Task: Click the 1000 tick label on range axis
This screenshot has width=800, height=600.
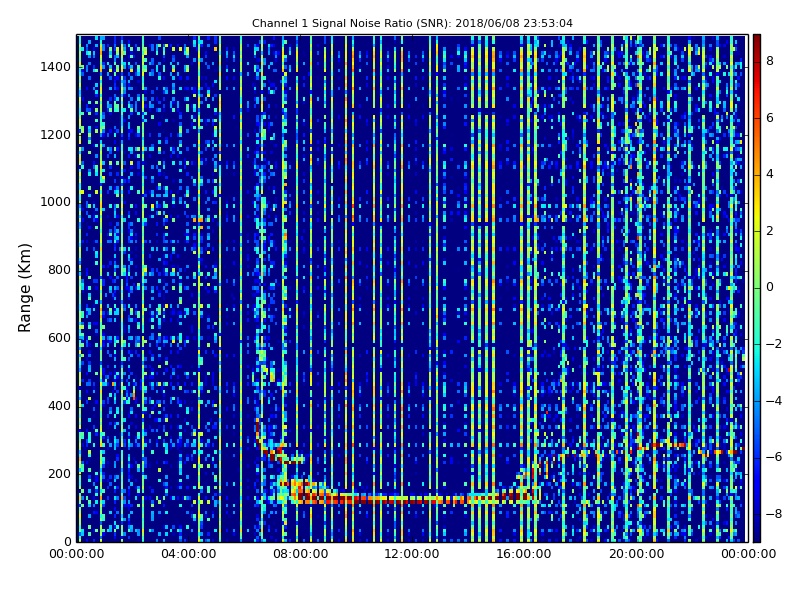Action: 56,202
